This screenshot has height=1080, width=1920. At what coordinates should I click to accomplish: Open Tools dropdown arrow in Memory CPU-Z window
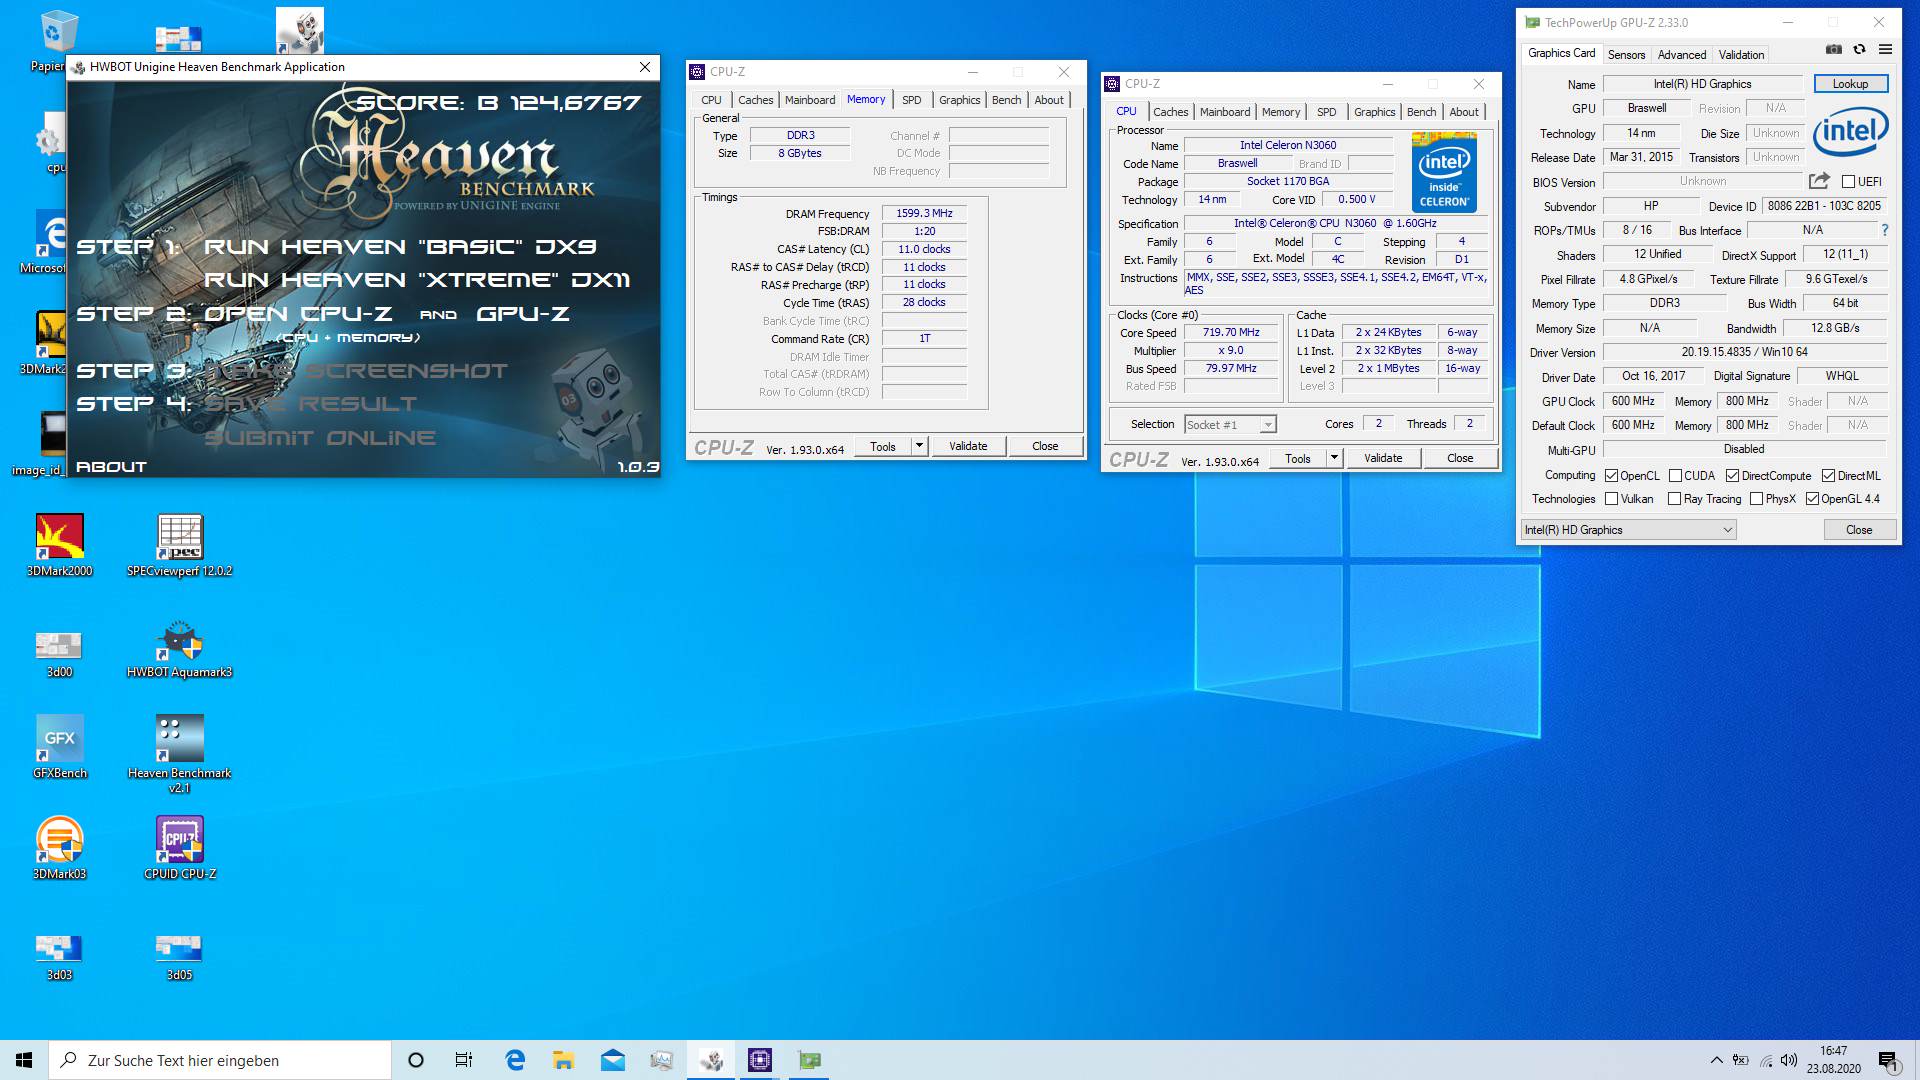click(x=919, y=446)
